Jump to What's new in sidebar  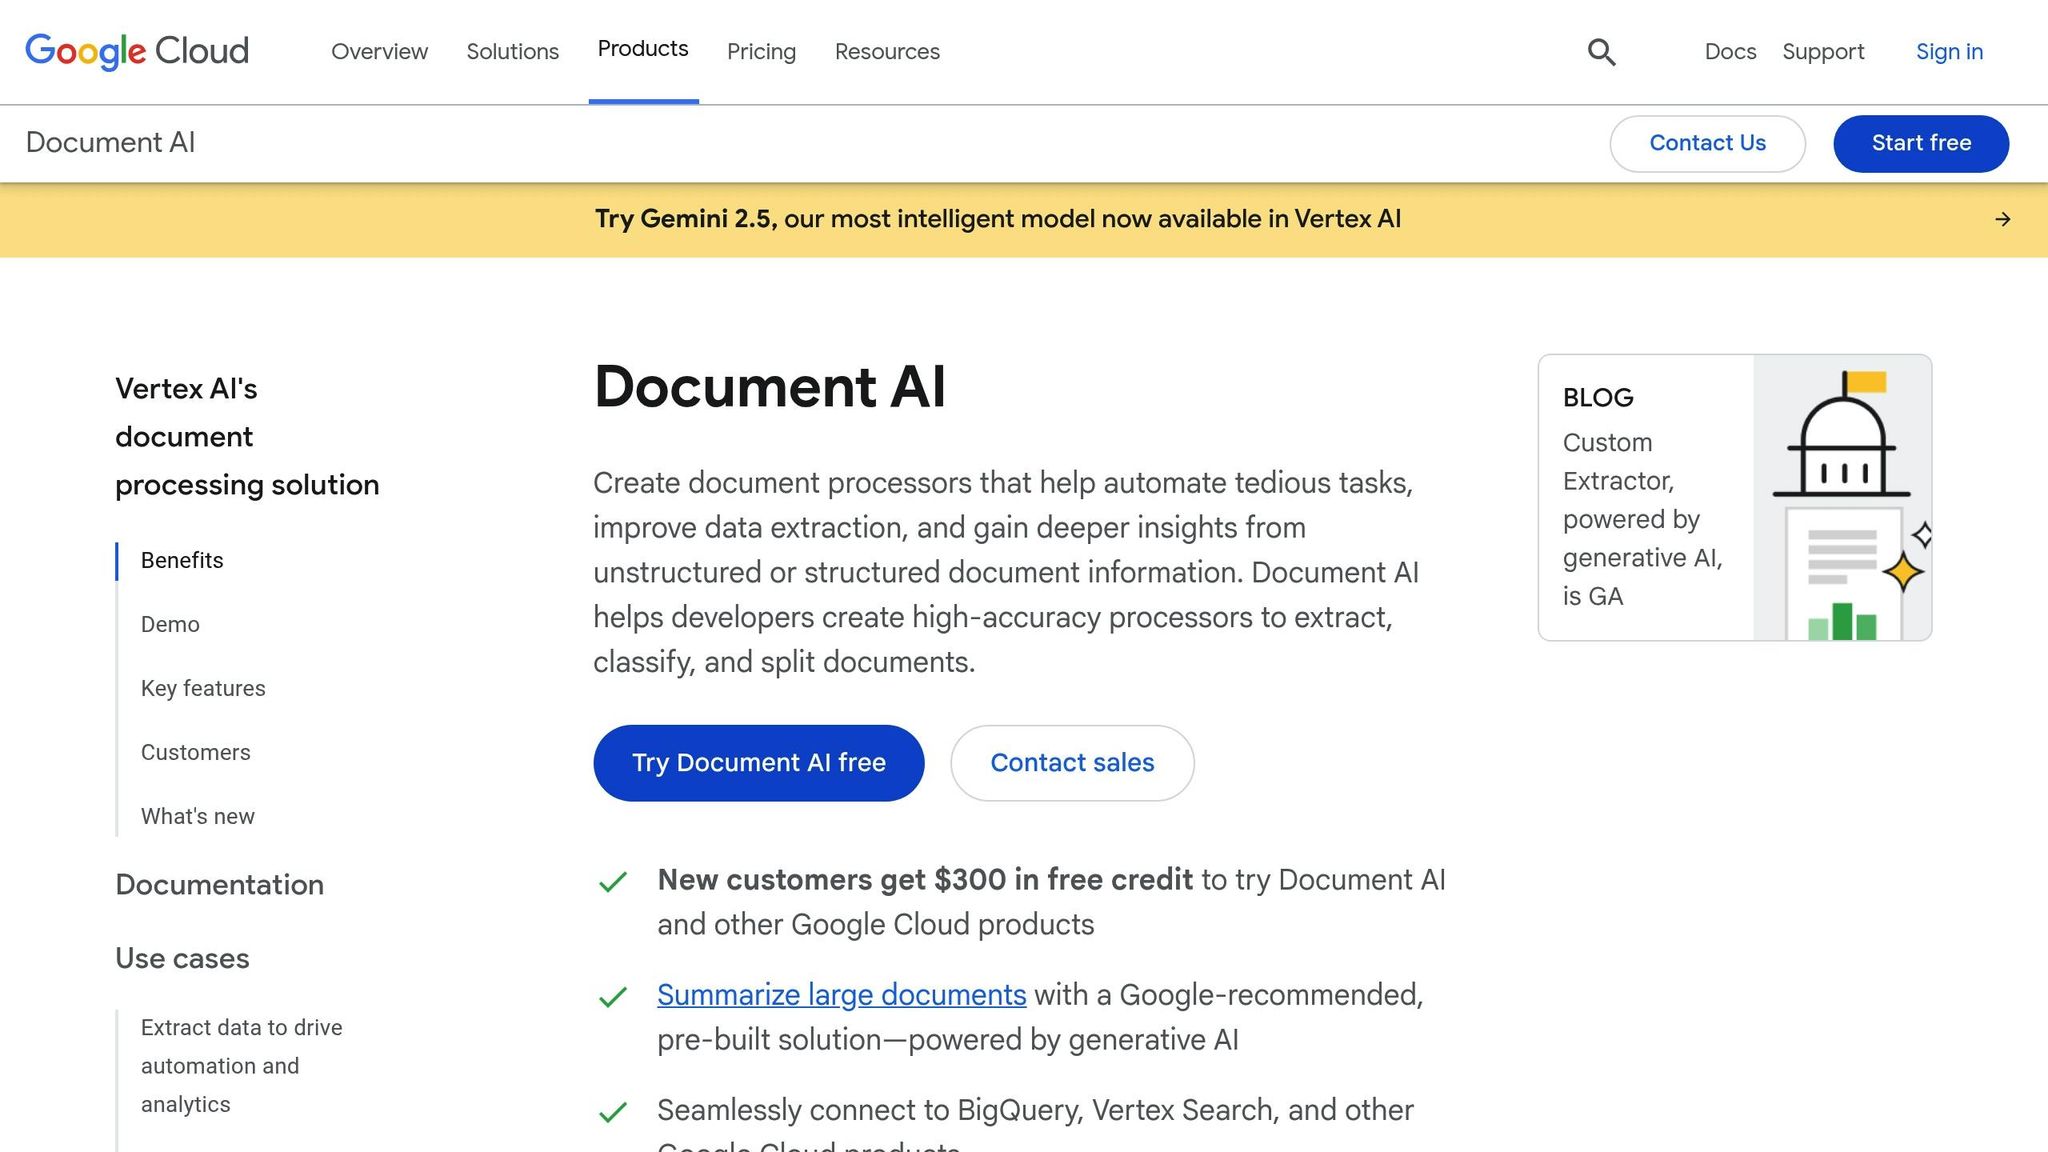197,817
